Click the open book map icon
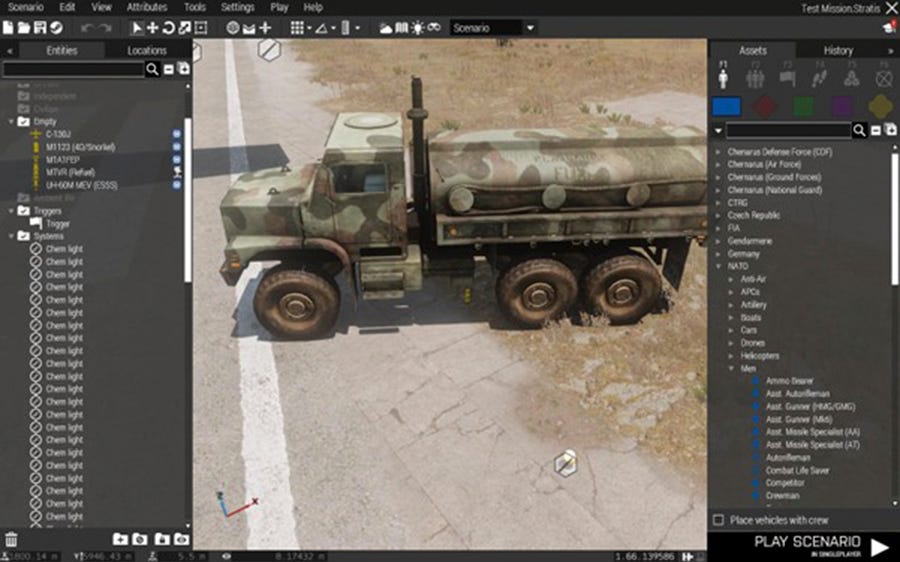 [x=402, y=28]
